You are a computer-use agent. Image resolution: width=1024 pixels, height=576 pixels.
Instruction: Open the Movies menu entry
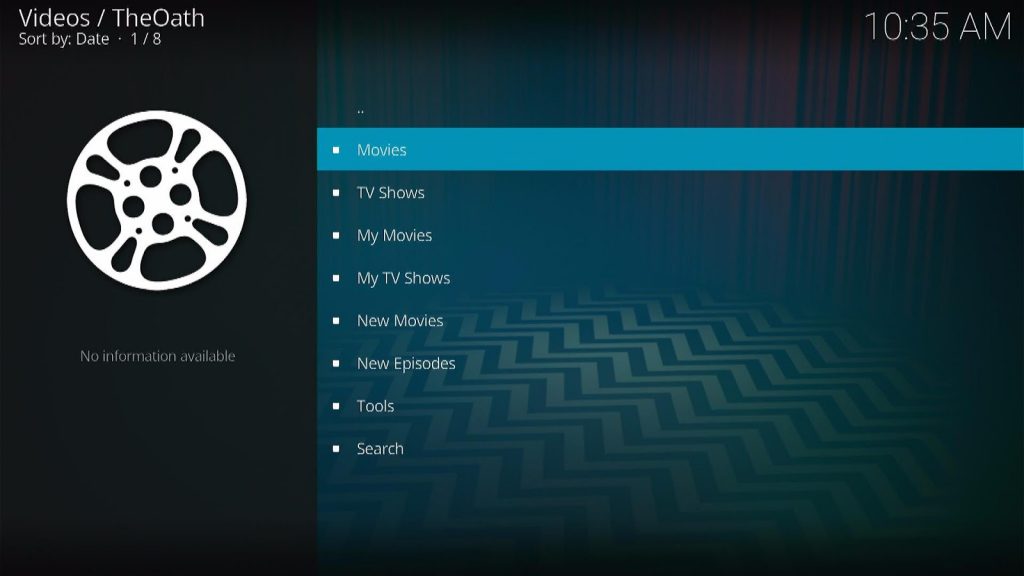(x=670, y=150)
